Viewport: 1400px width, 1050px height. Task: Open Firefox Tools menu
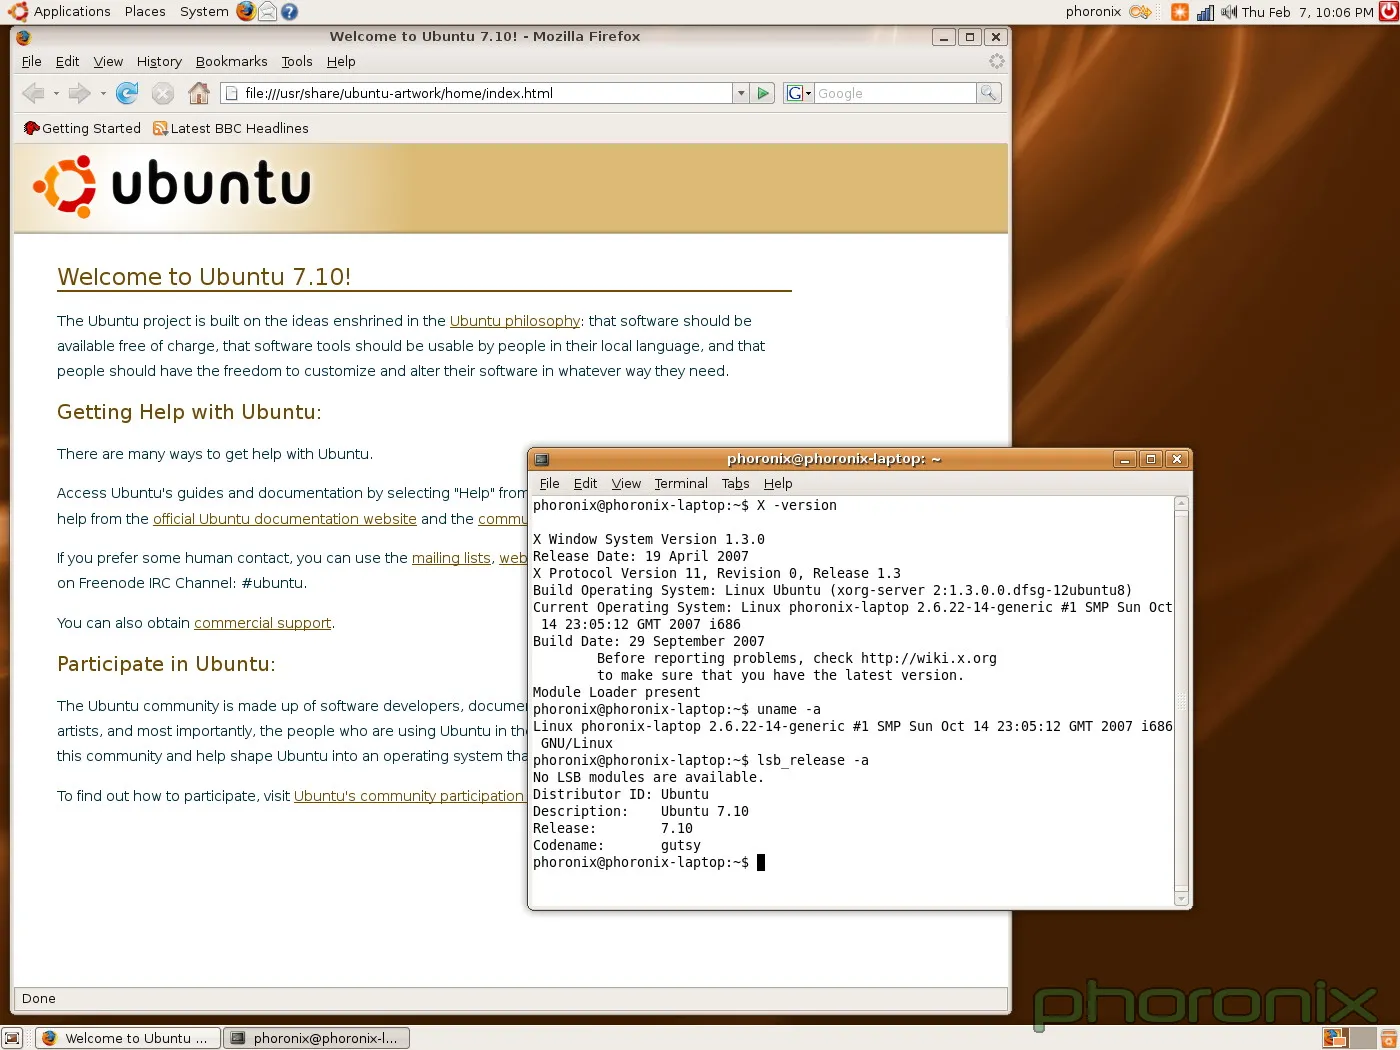[x=297, y=61]
